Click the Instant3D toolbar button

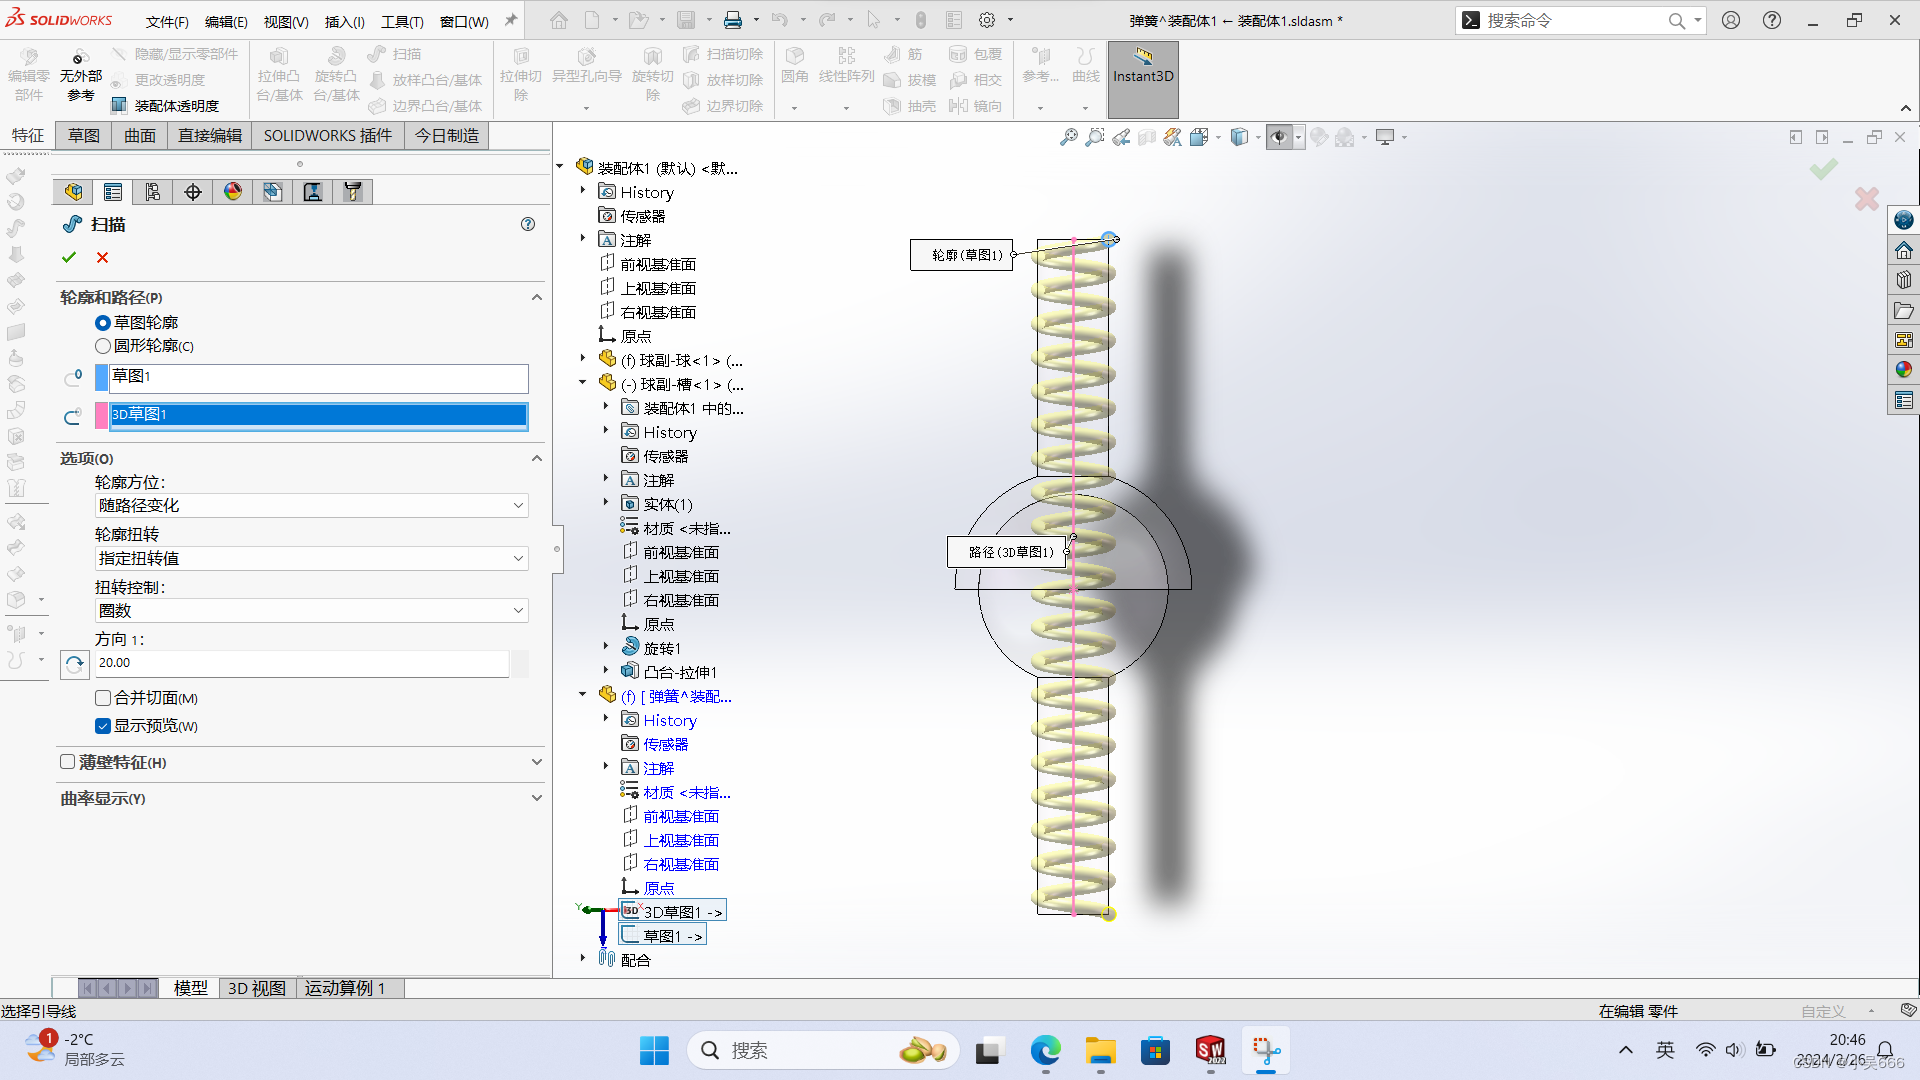pos(1143,78)
